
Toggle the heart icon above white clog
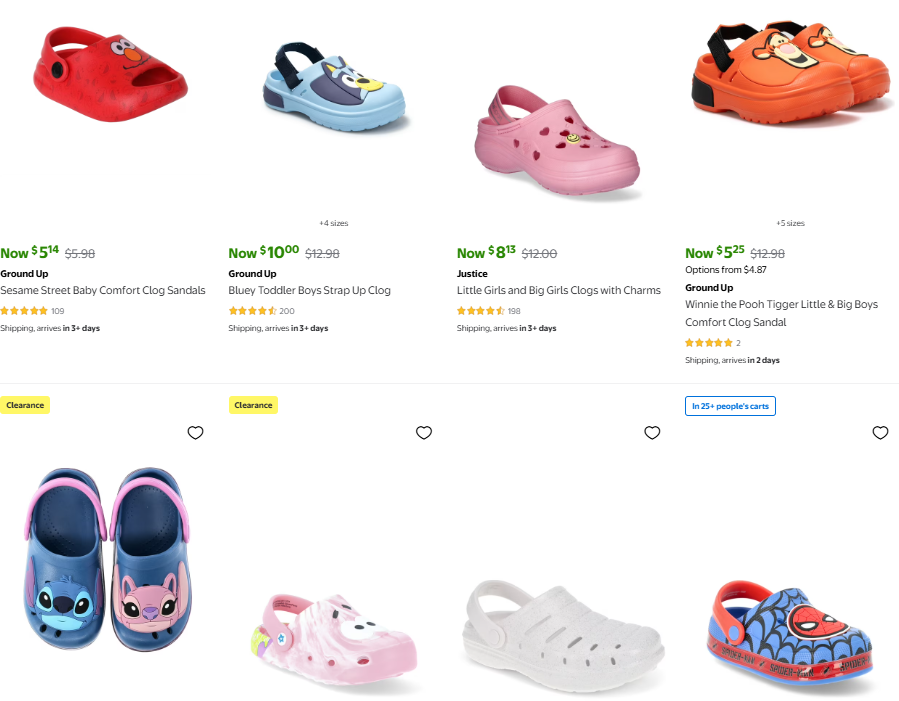(x=652, y=433)
